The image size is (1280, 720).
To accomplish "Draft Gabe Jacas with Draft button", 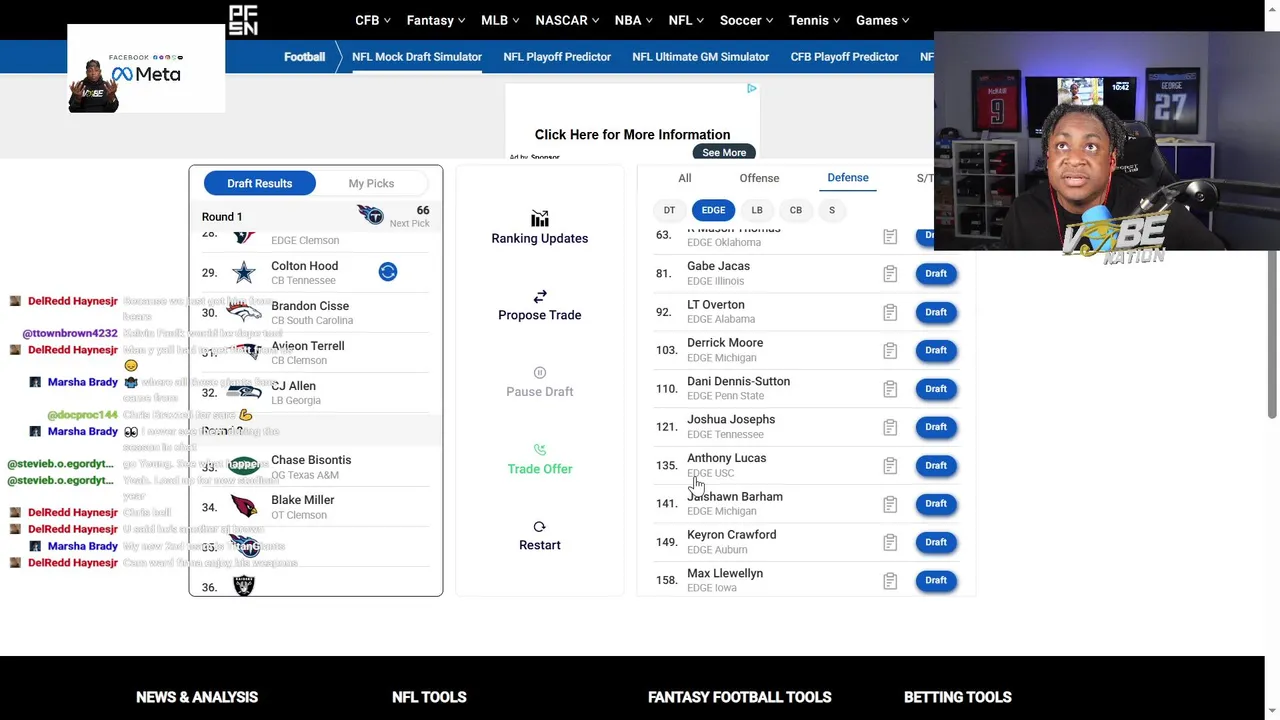I will (936, 273).
